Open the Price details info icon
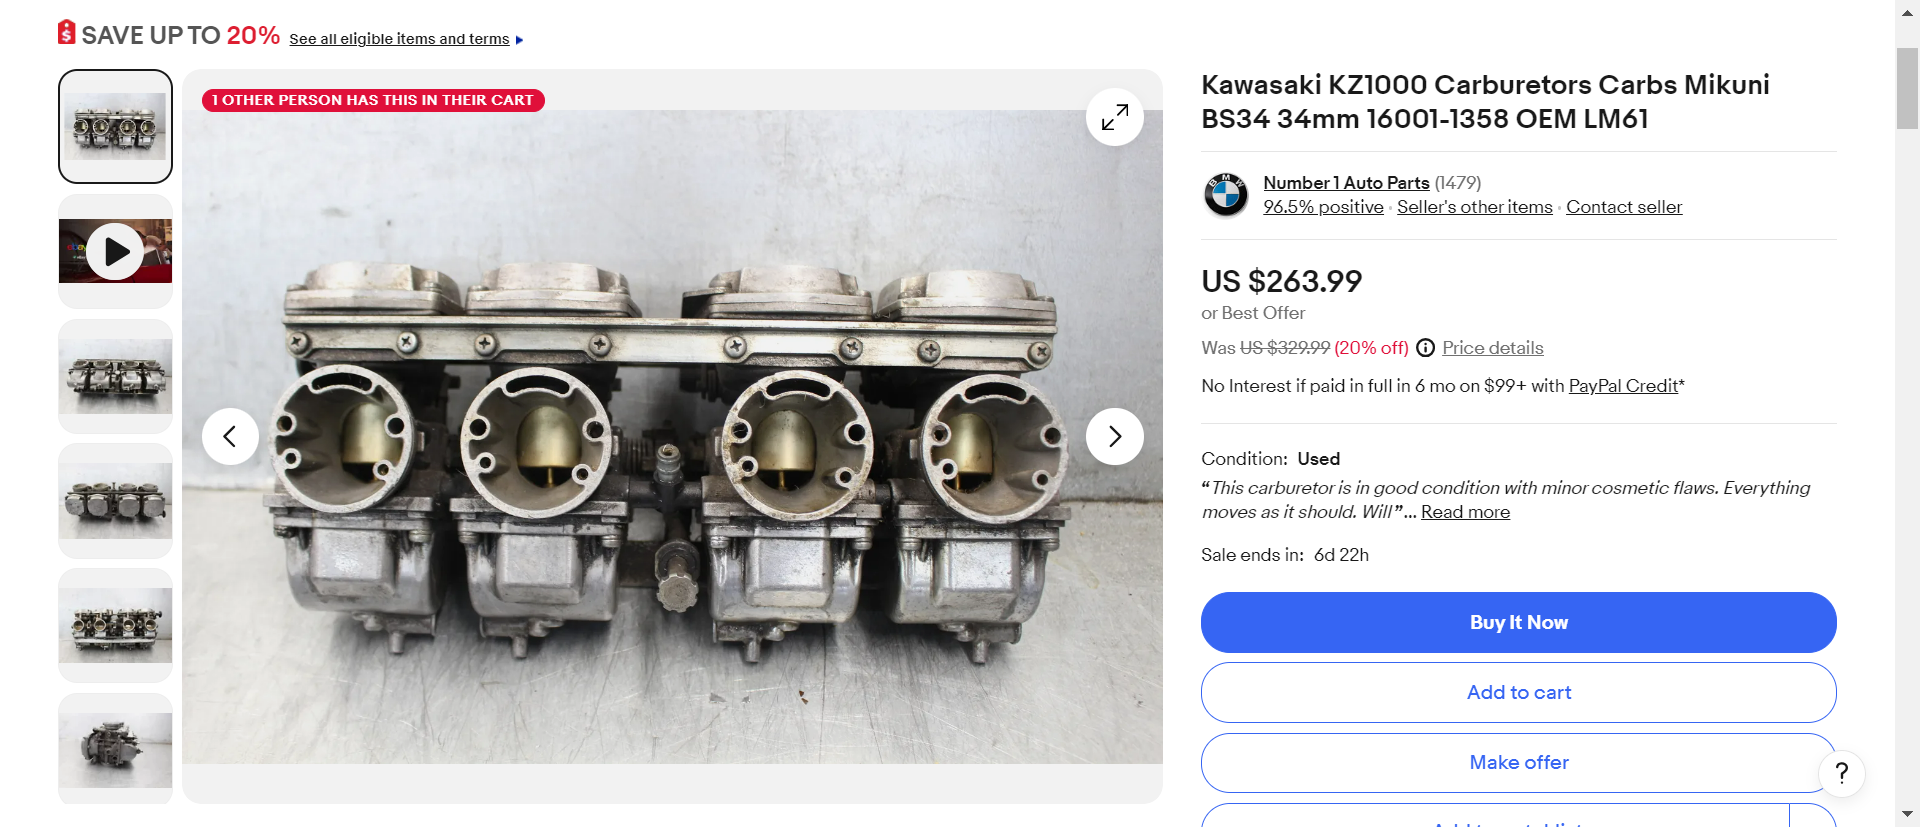 pyautogui.click(x=1425, y=348)
